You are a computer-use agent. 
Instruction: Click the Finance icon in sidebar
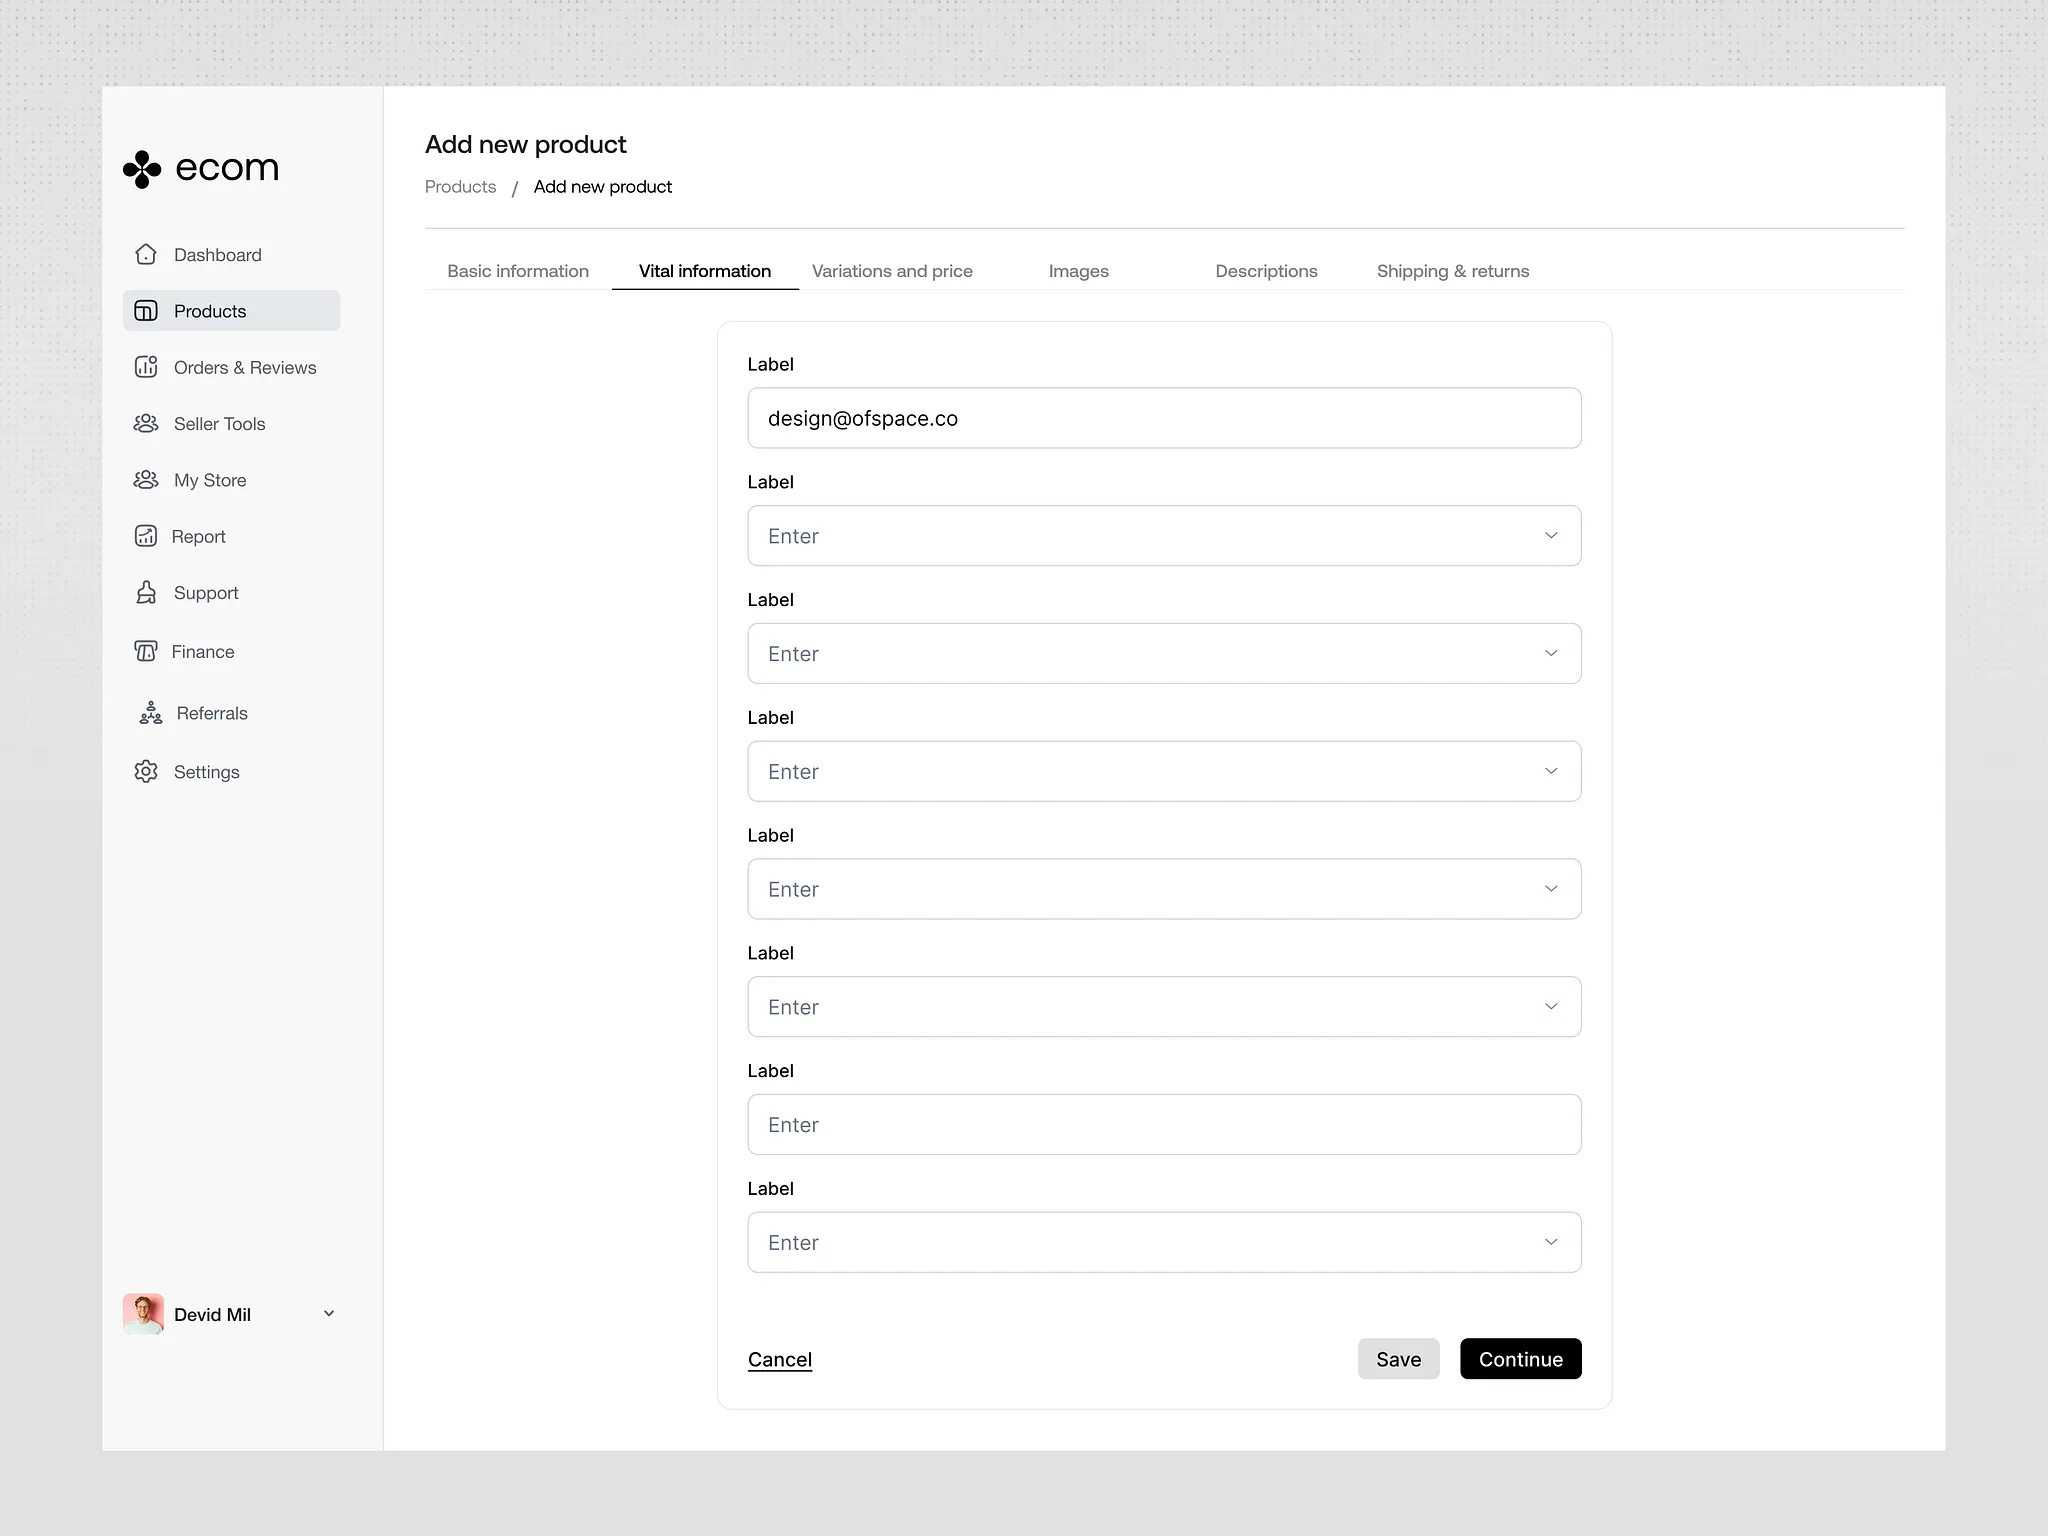pos(146,651)
